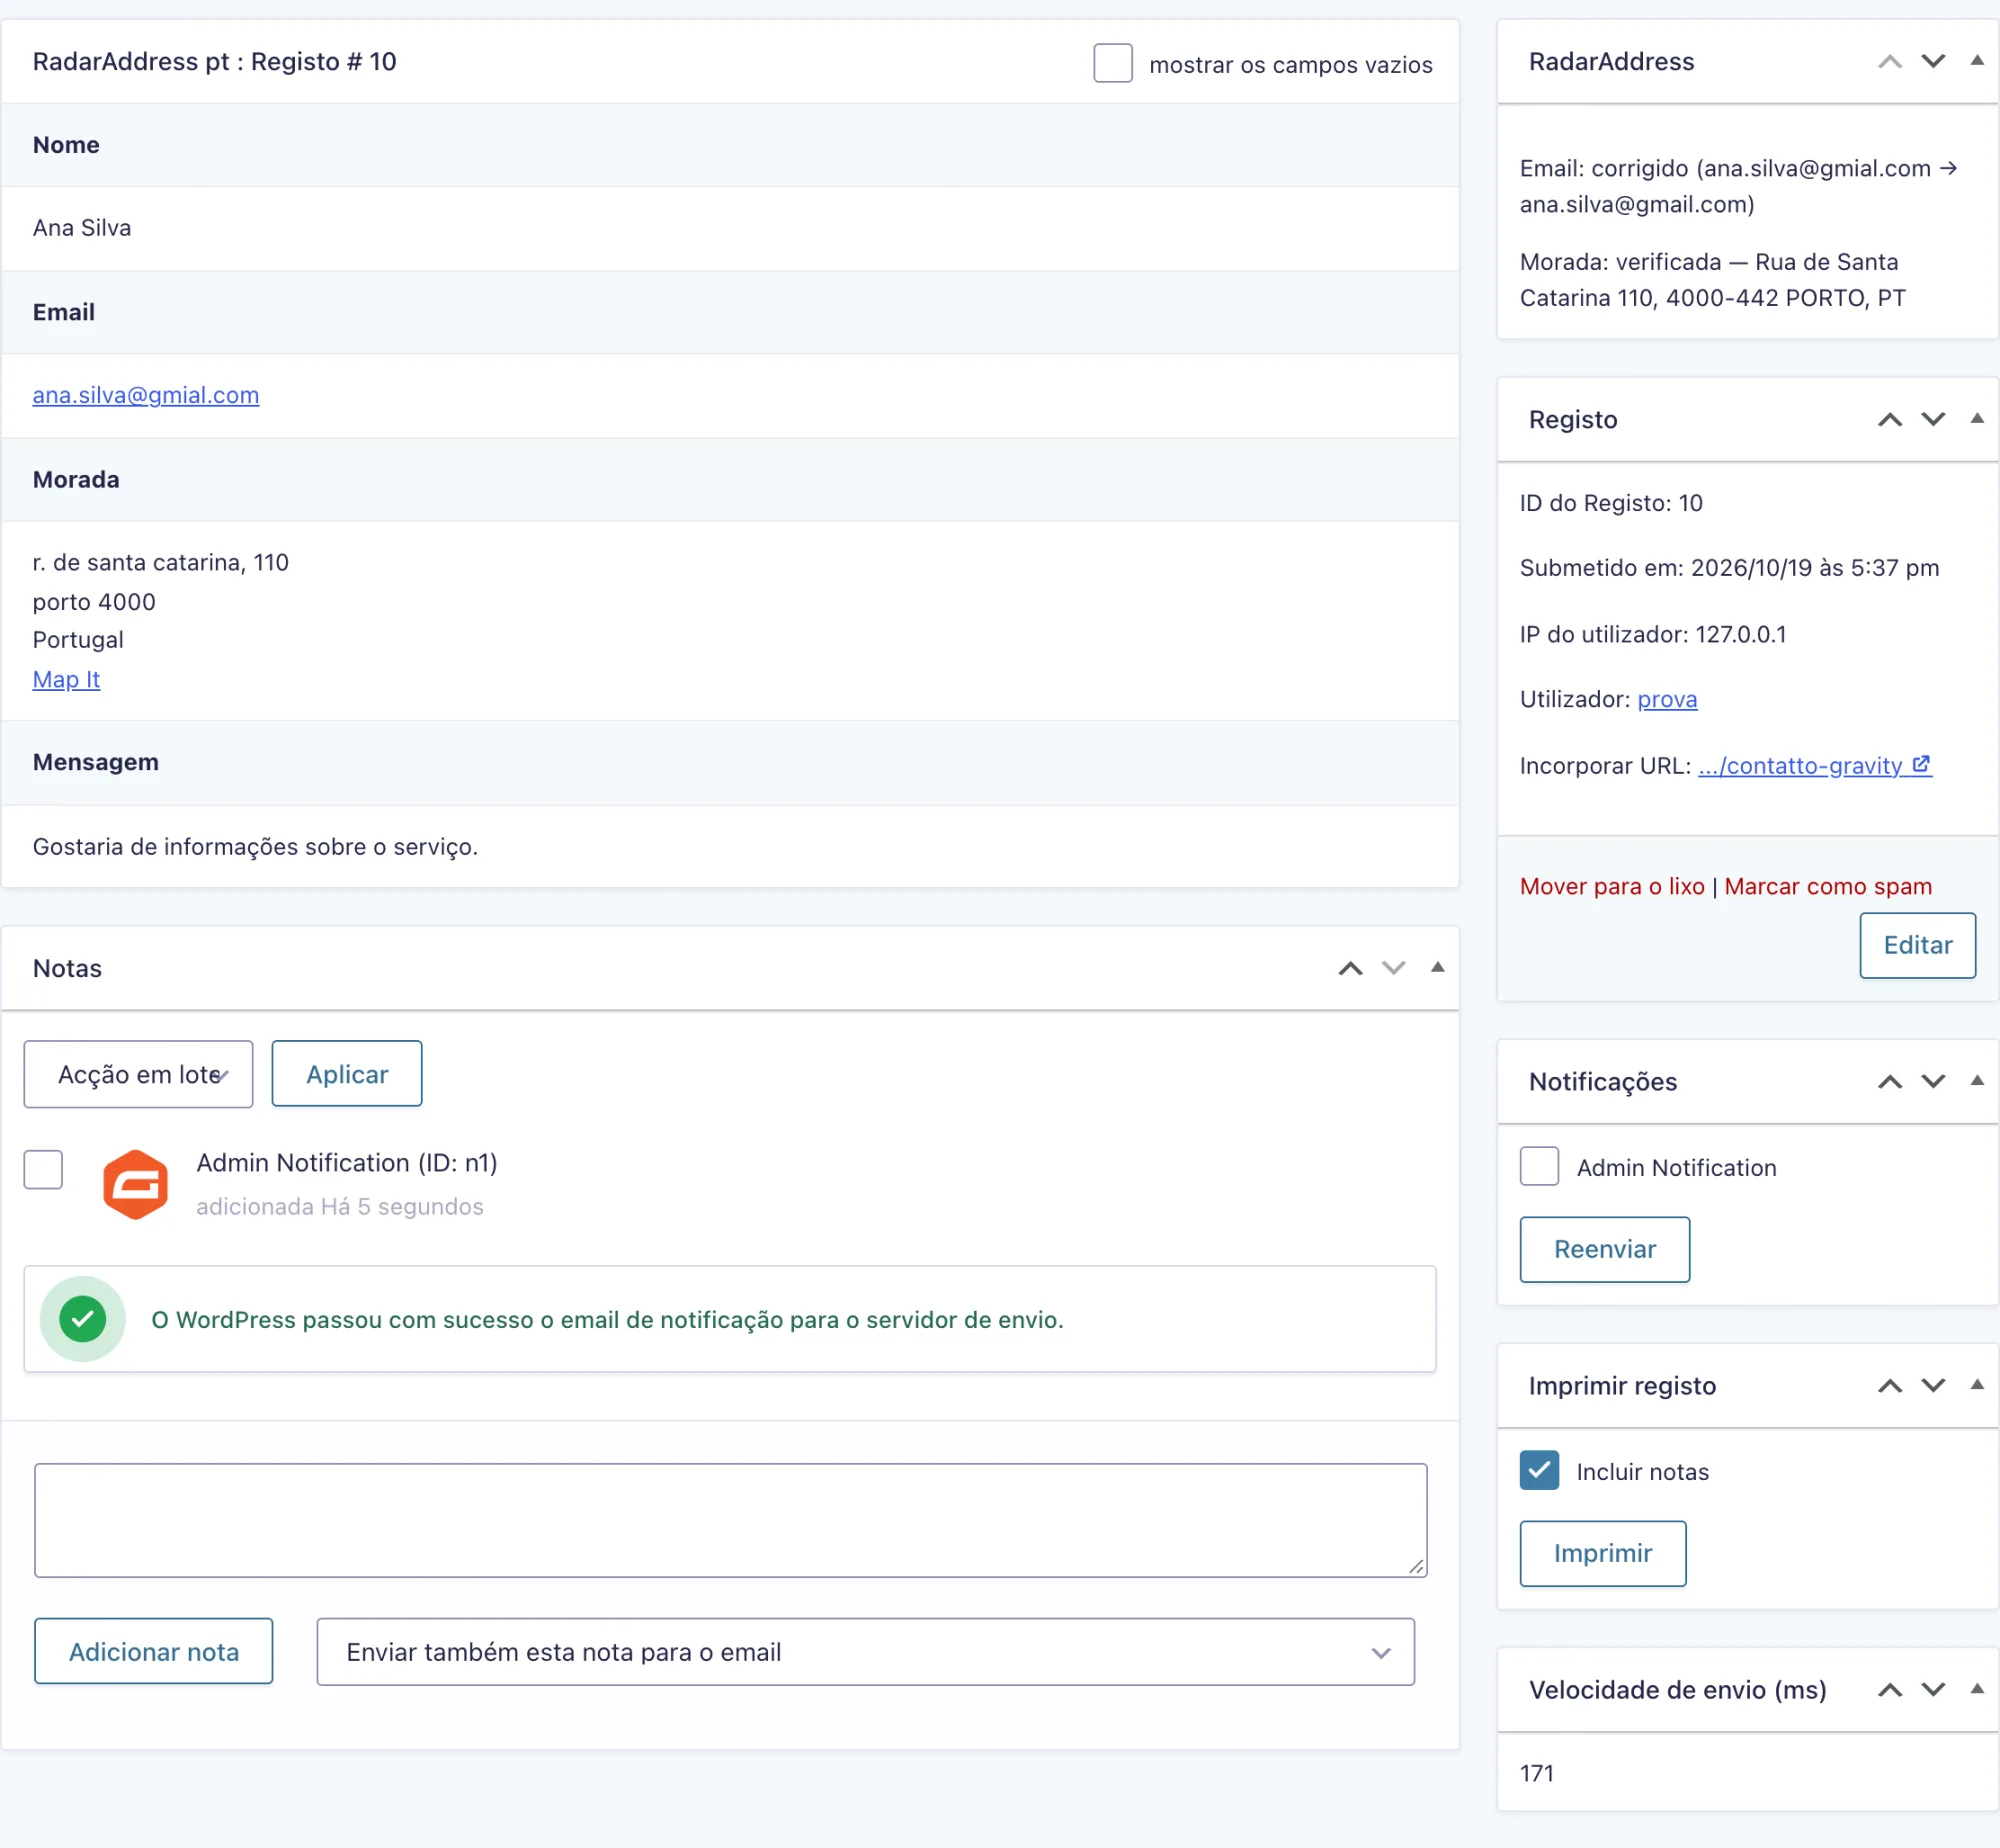Viewport: 2000px width, 1848px height.
Task: Open external link icon beside contatto-gravity
Action: pyautogui.click(x=1921, y=764)
